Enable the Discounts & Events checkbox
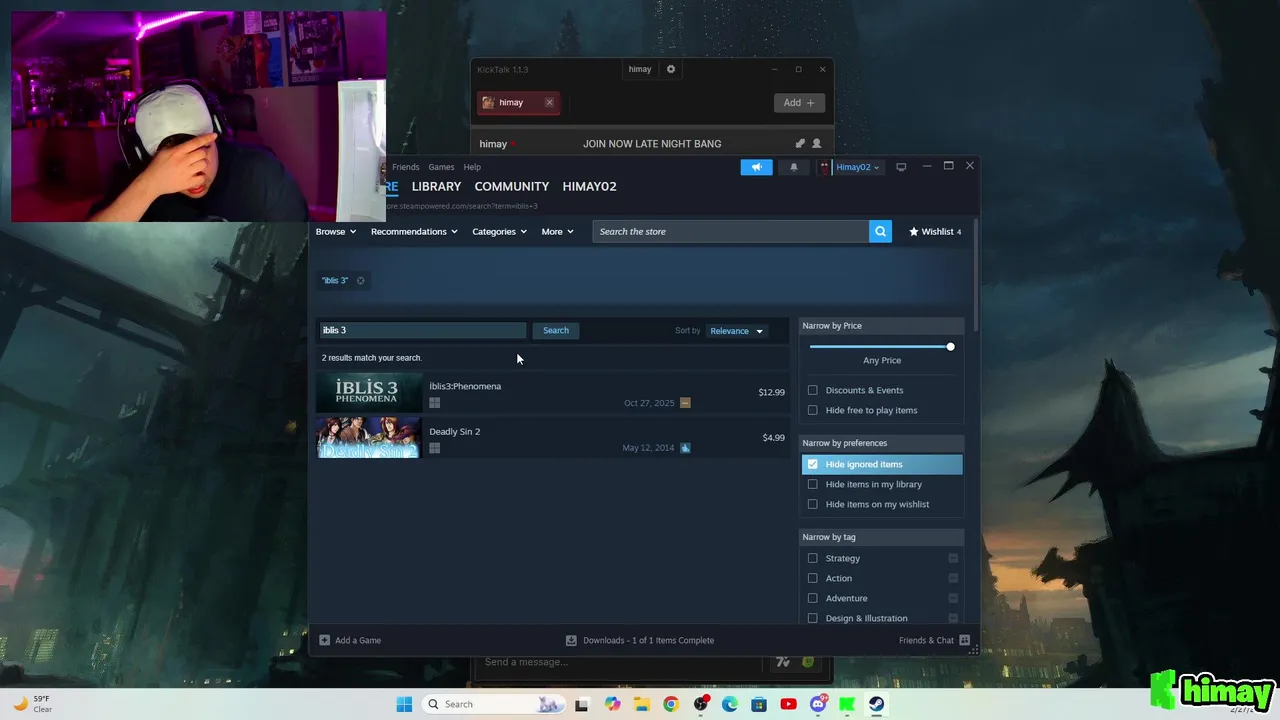This screenshot has height=720, width=1280. (x=812, y=390)
